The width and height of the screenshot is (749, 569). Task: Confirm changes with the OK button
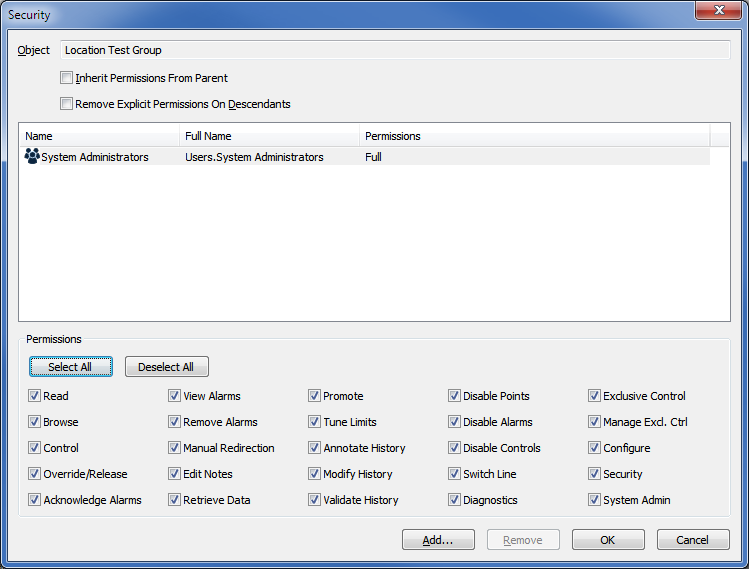pos(608,540)
